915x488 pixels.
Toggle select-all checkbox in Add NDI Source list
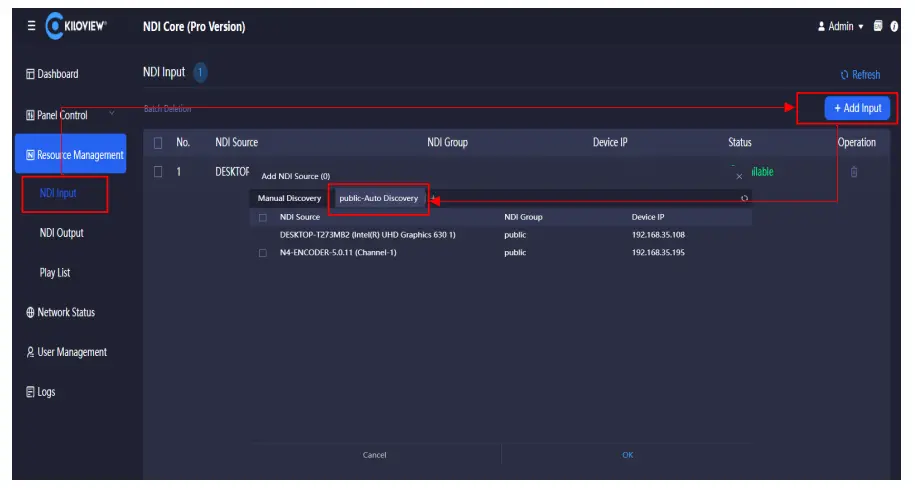[263, 217]
